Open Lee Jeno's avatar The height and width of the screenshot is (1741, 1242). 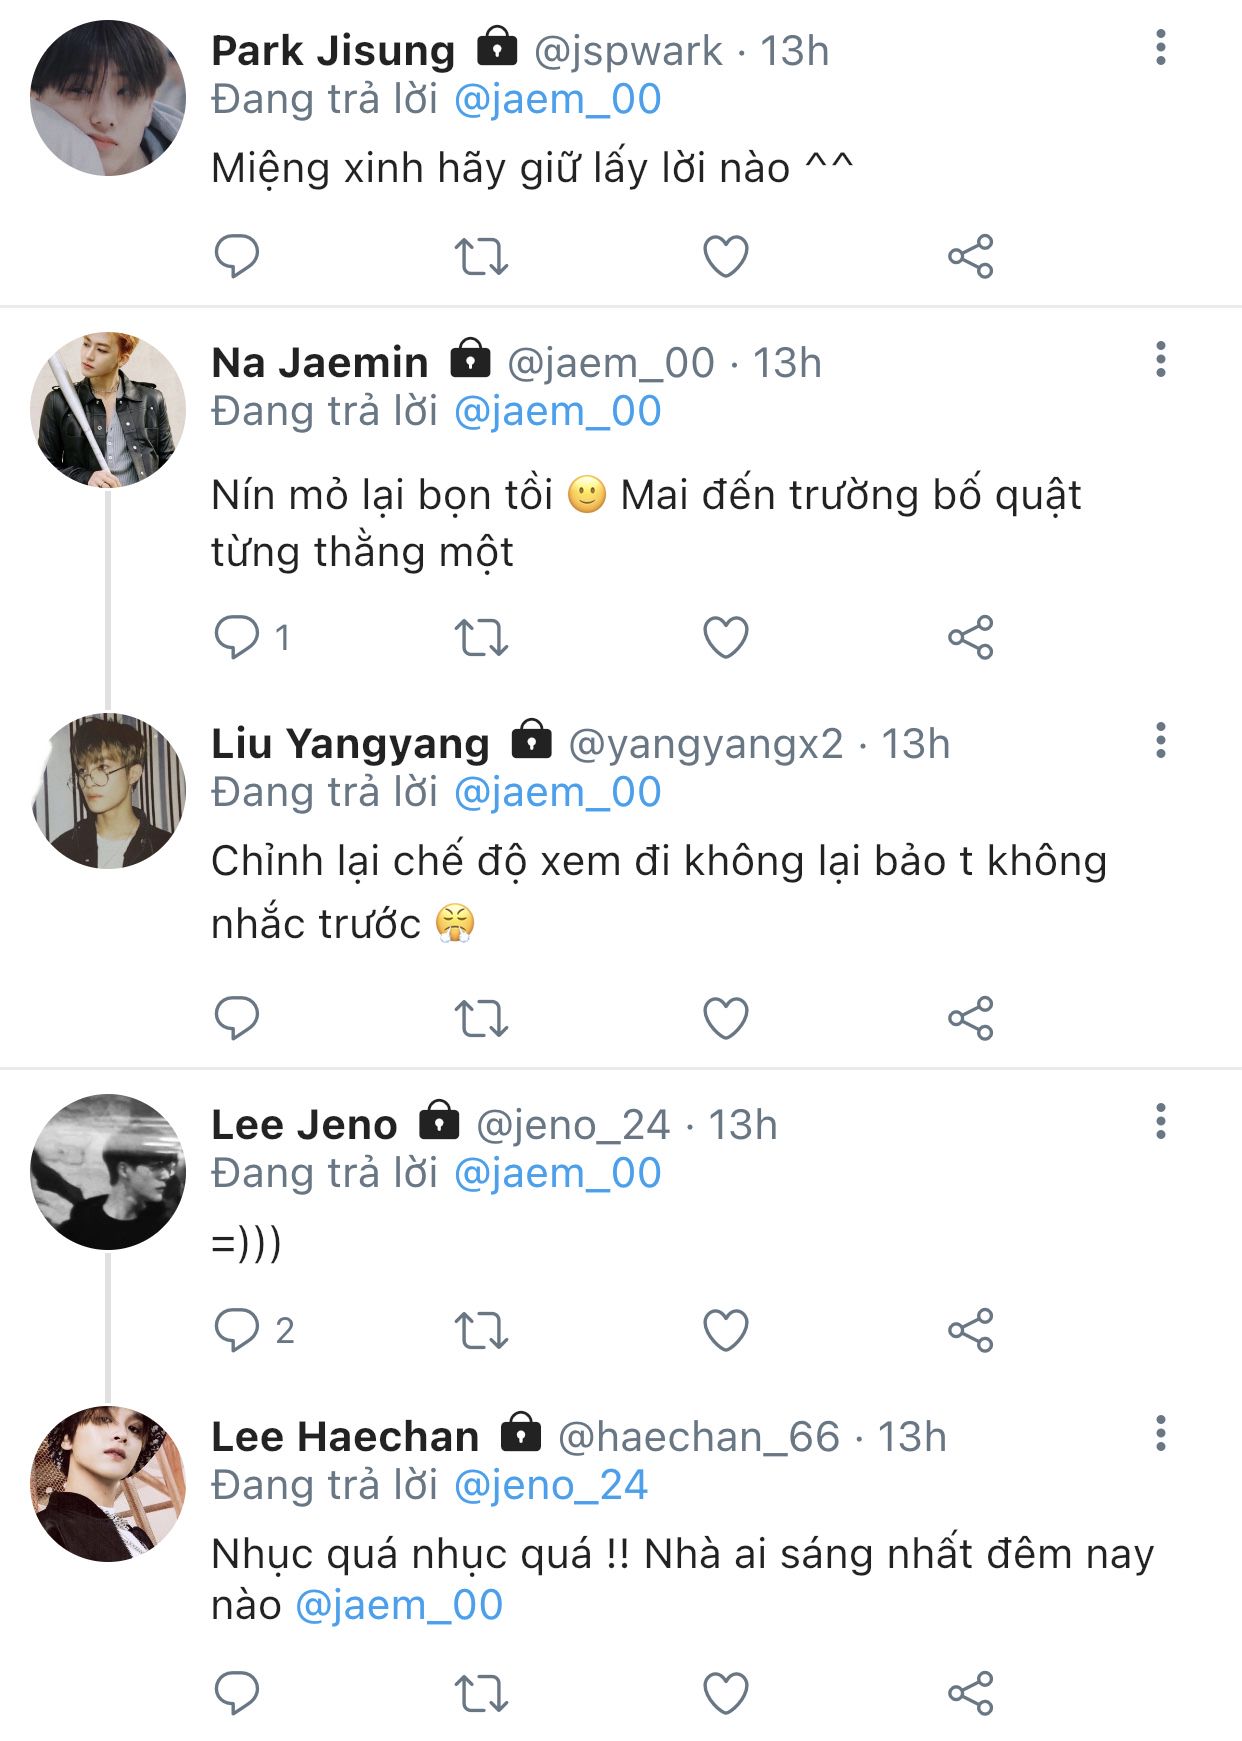point(108,1172)
